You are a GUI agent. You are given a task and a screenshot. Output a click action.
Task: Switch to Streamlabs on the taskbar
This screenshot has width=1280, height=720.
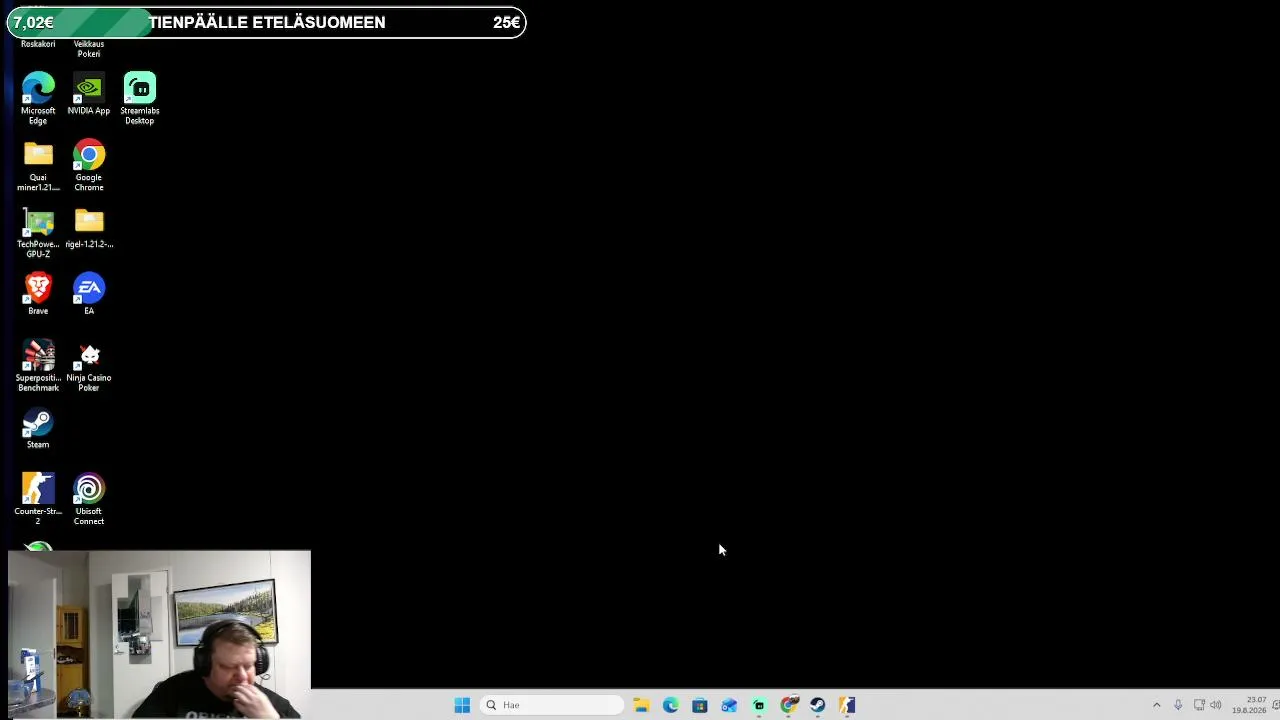click(x=759, y=705)
